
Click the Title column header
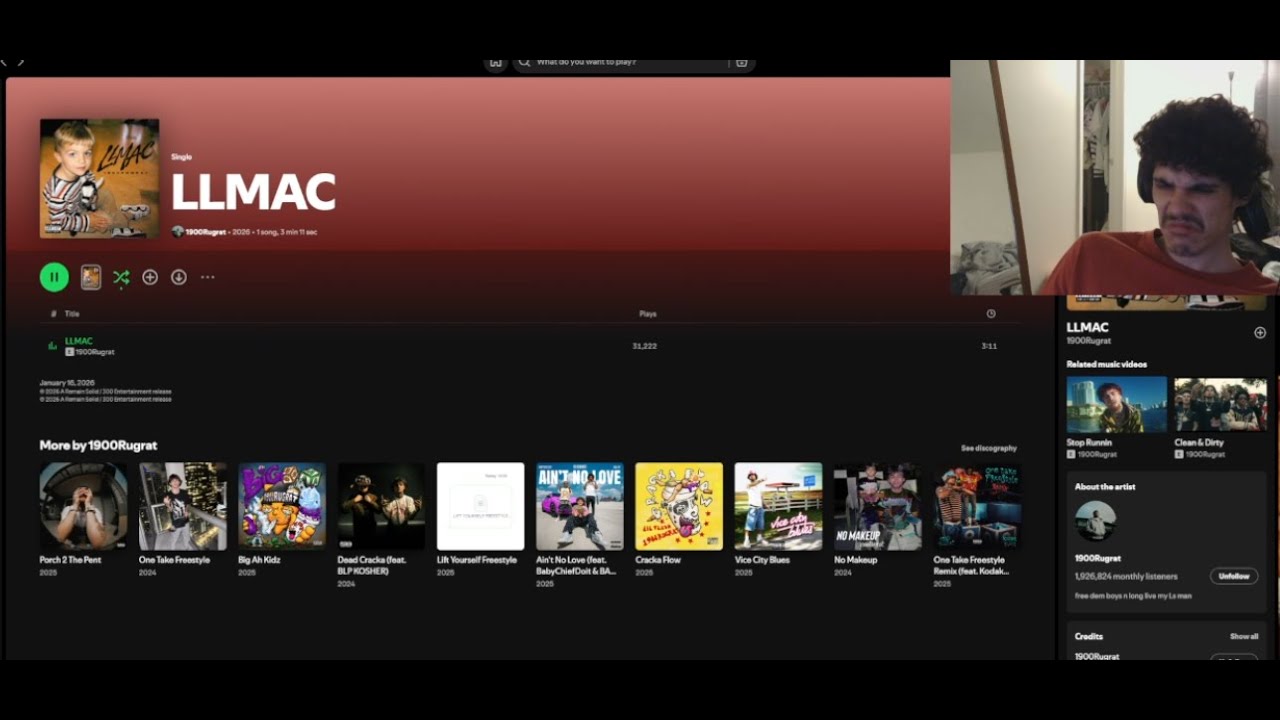[72, 314]
